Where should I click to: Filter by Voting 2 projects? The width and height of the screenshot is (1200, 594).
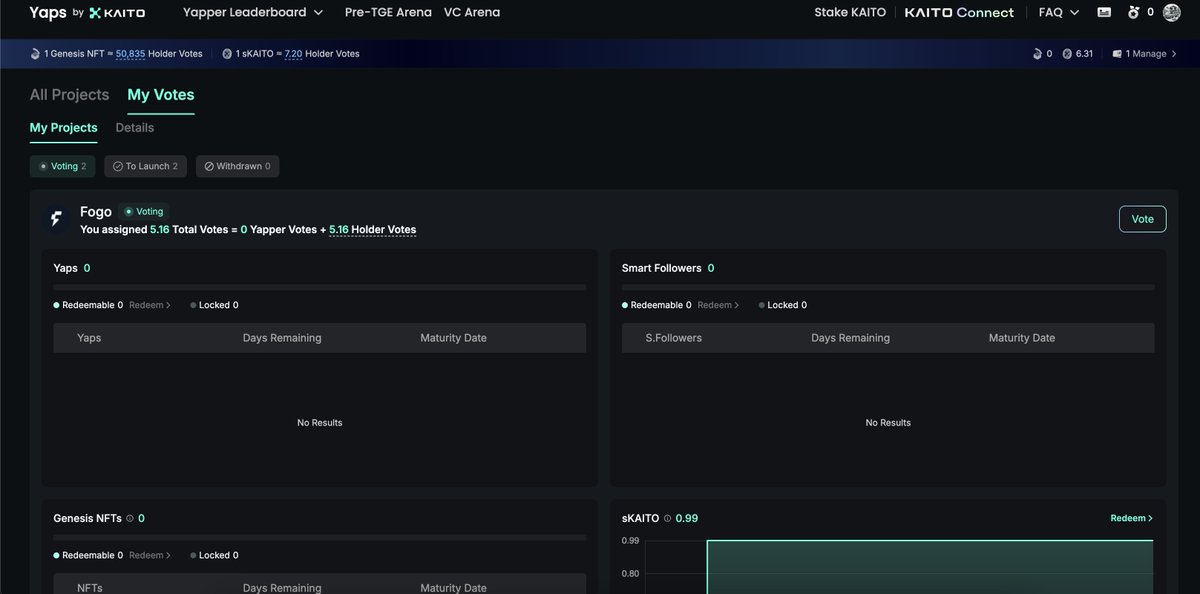coord(63,166)
